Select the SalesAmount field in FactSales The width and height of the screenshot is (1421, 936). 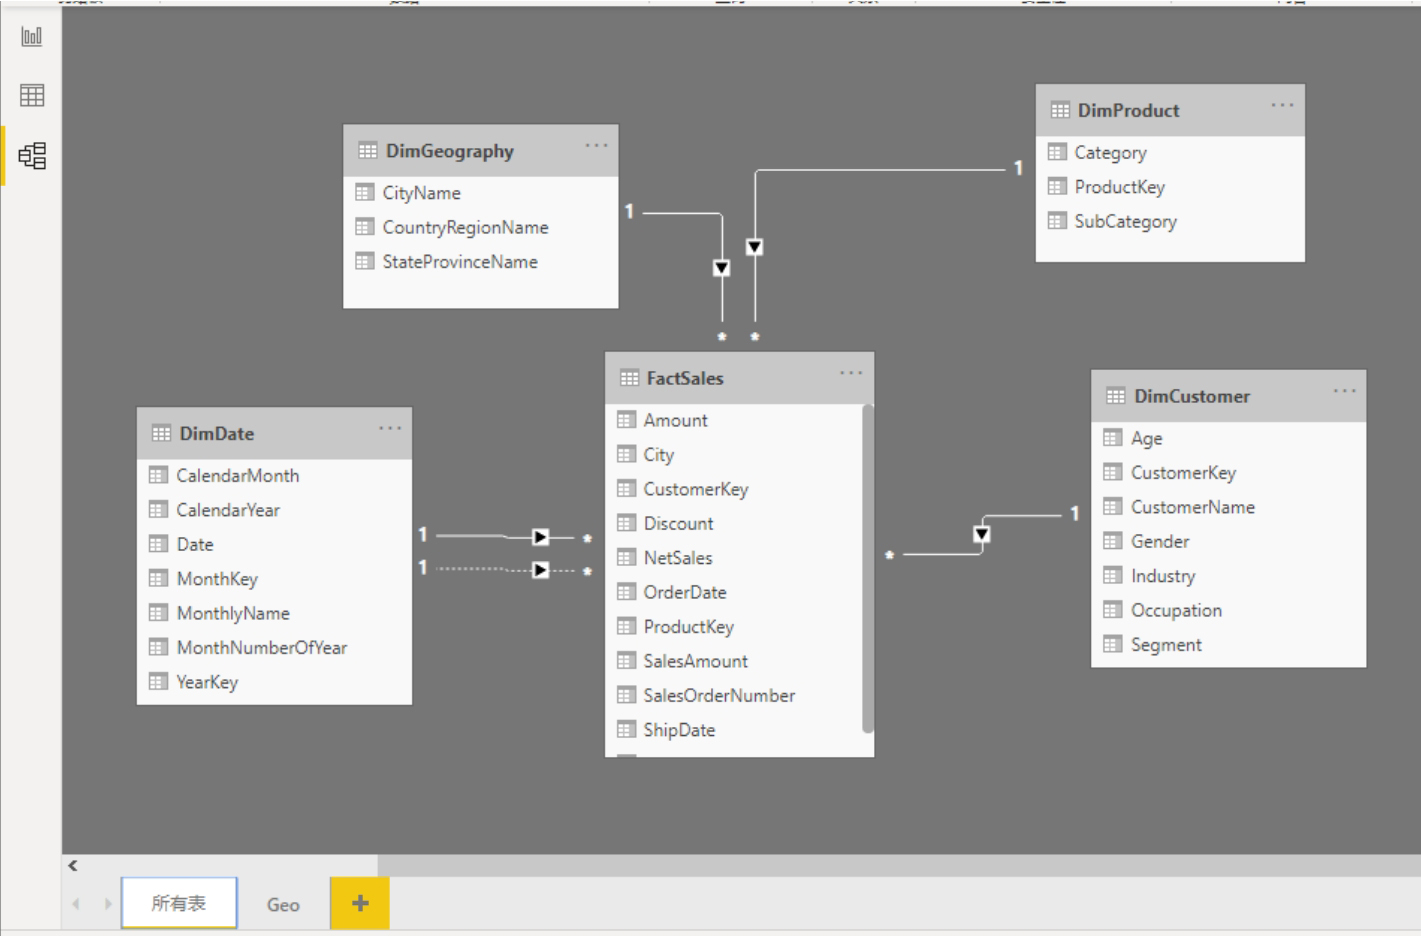(x=695, y=661)
